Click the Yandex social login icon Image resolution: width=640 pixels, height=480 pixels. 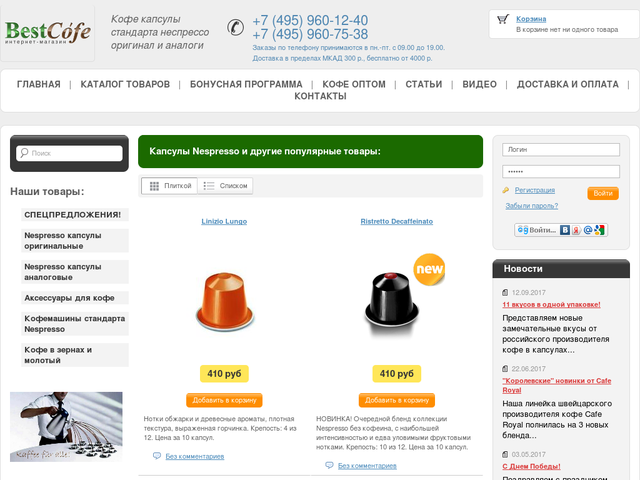pyautogui.click(x=576, y=230)
